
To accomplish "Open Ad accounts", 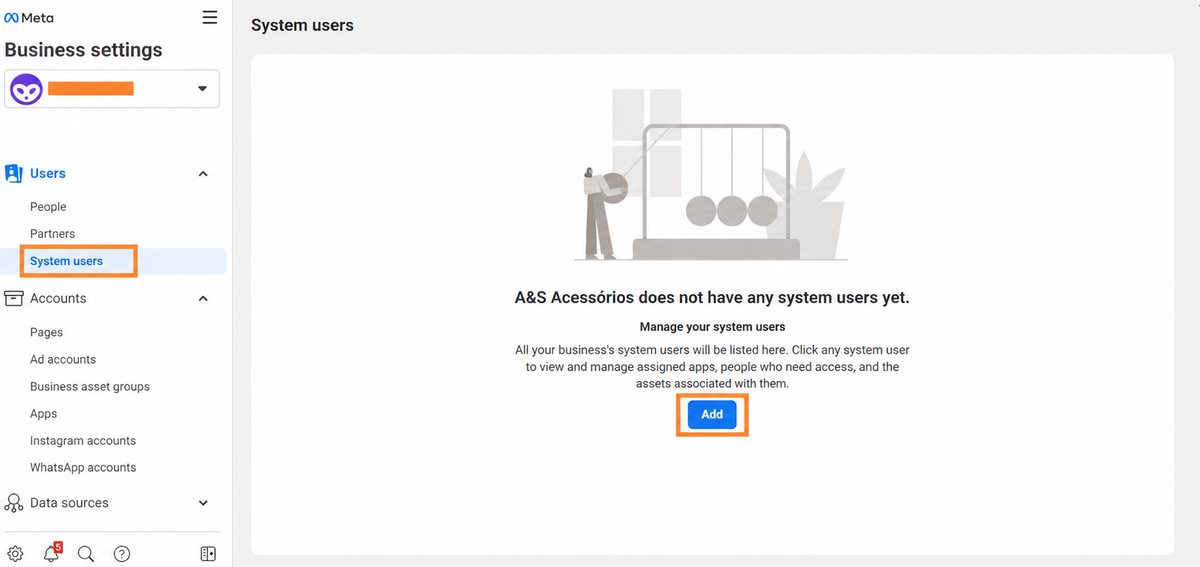I will click(63, 359).
